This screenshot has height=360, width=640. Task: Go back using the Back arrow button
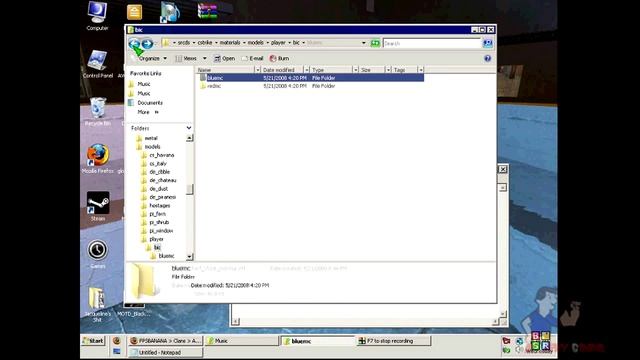(134, 43)
